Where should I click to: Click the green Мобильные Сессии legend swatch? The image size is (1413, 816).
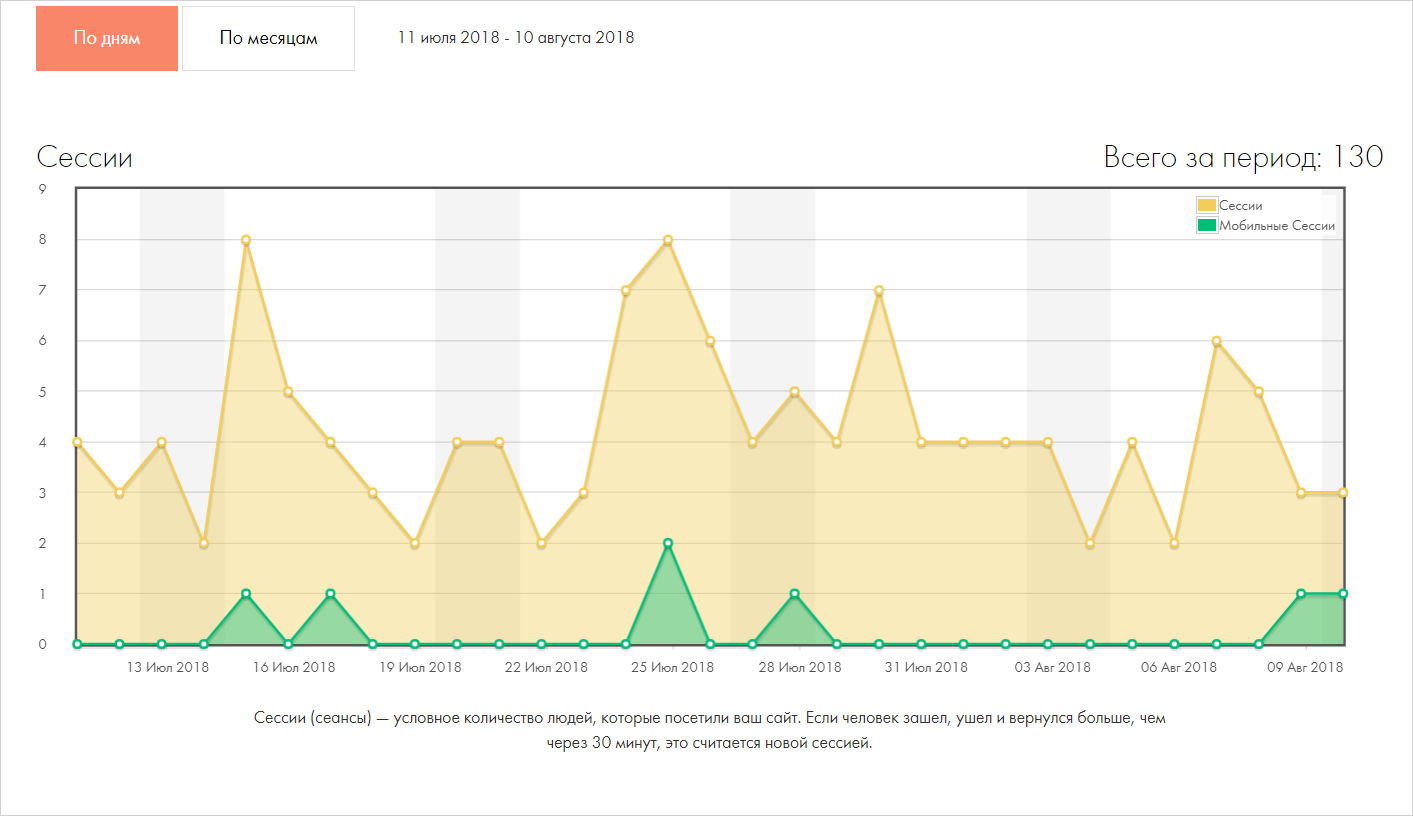[1207, 225]
